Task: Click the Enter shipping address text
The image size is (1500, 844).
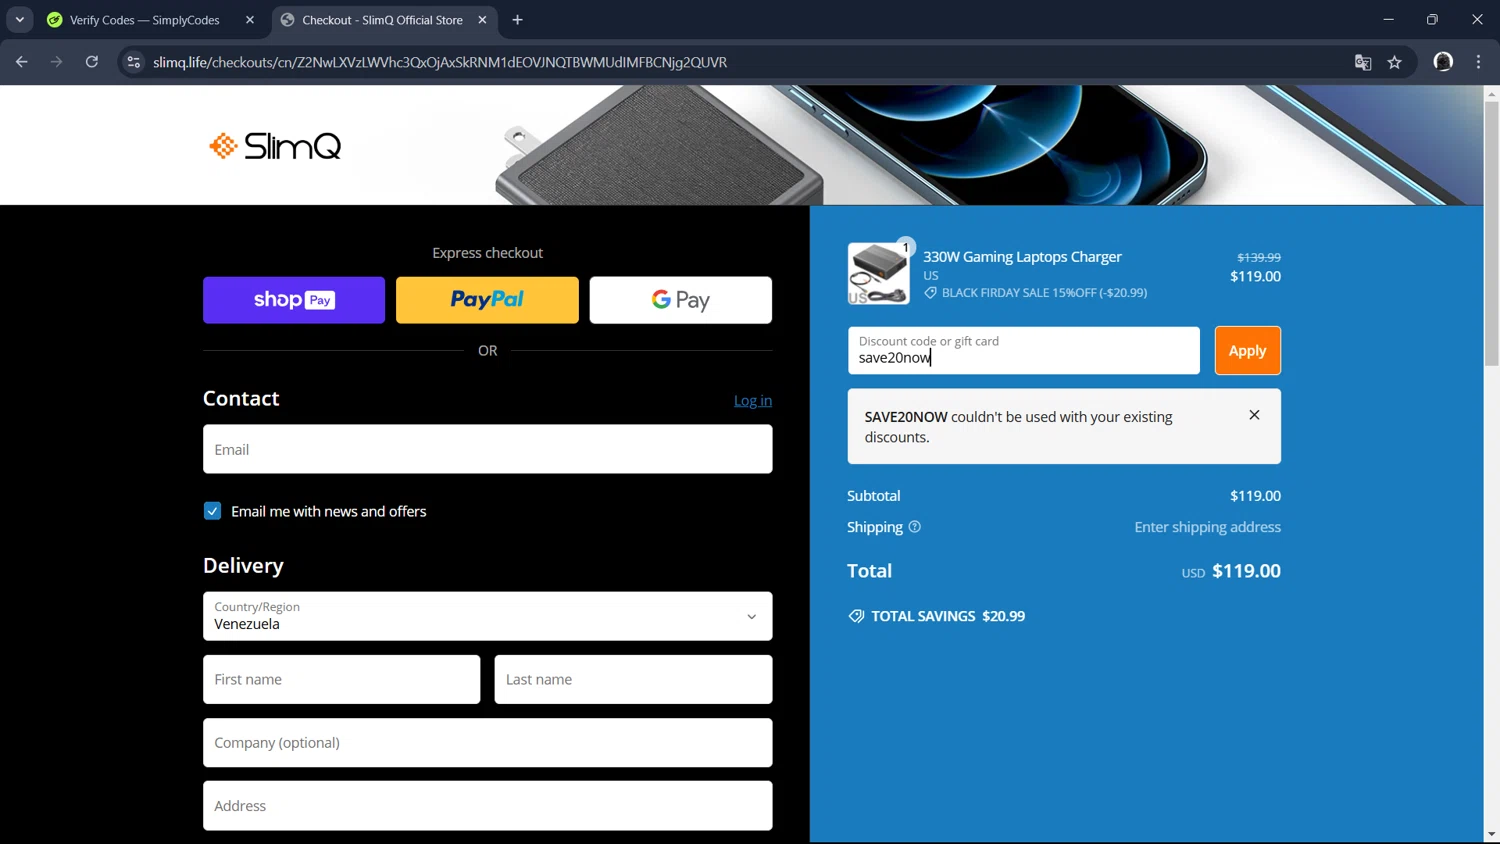Action: click(1207, 527)
